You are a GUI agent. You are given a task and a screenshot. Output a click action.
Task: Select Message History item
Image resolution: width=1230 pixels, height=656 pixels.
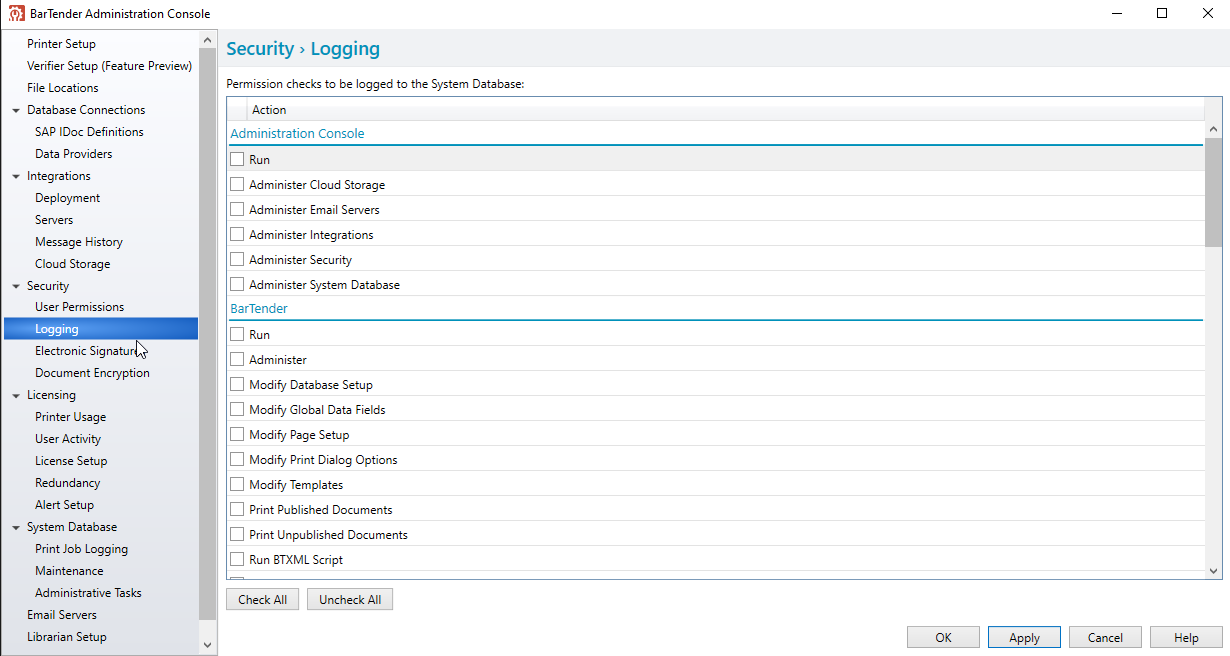79,242
